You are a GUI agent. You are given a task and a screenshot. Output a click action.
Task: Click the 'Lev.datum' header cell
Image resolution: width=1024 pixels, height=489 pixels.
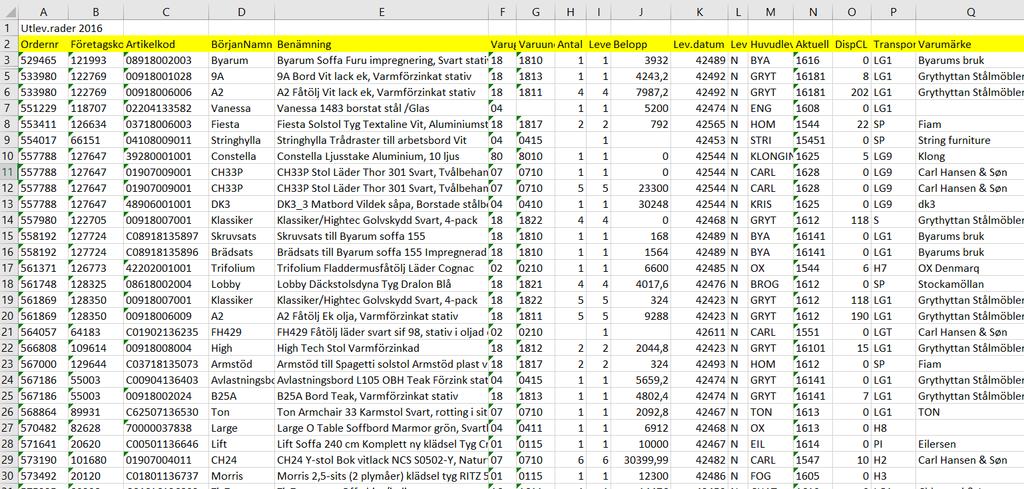coord(699,44)
